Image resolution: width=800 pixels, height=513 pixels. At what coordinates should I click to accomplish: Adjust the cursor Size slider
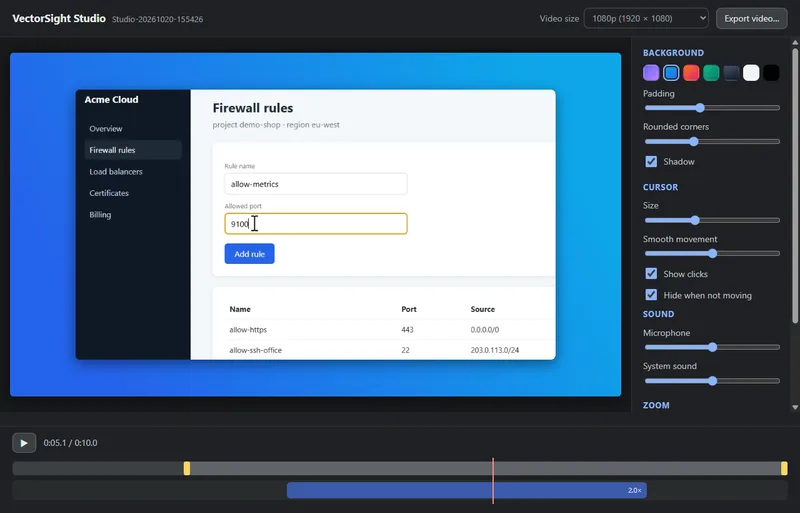click(x=712, y=220)
